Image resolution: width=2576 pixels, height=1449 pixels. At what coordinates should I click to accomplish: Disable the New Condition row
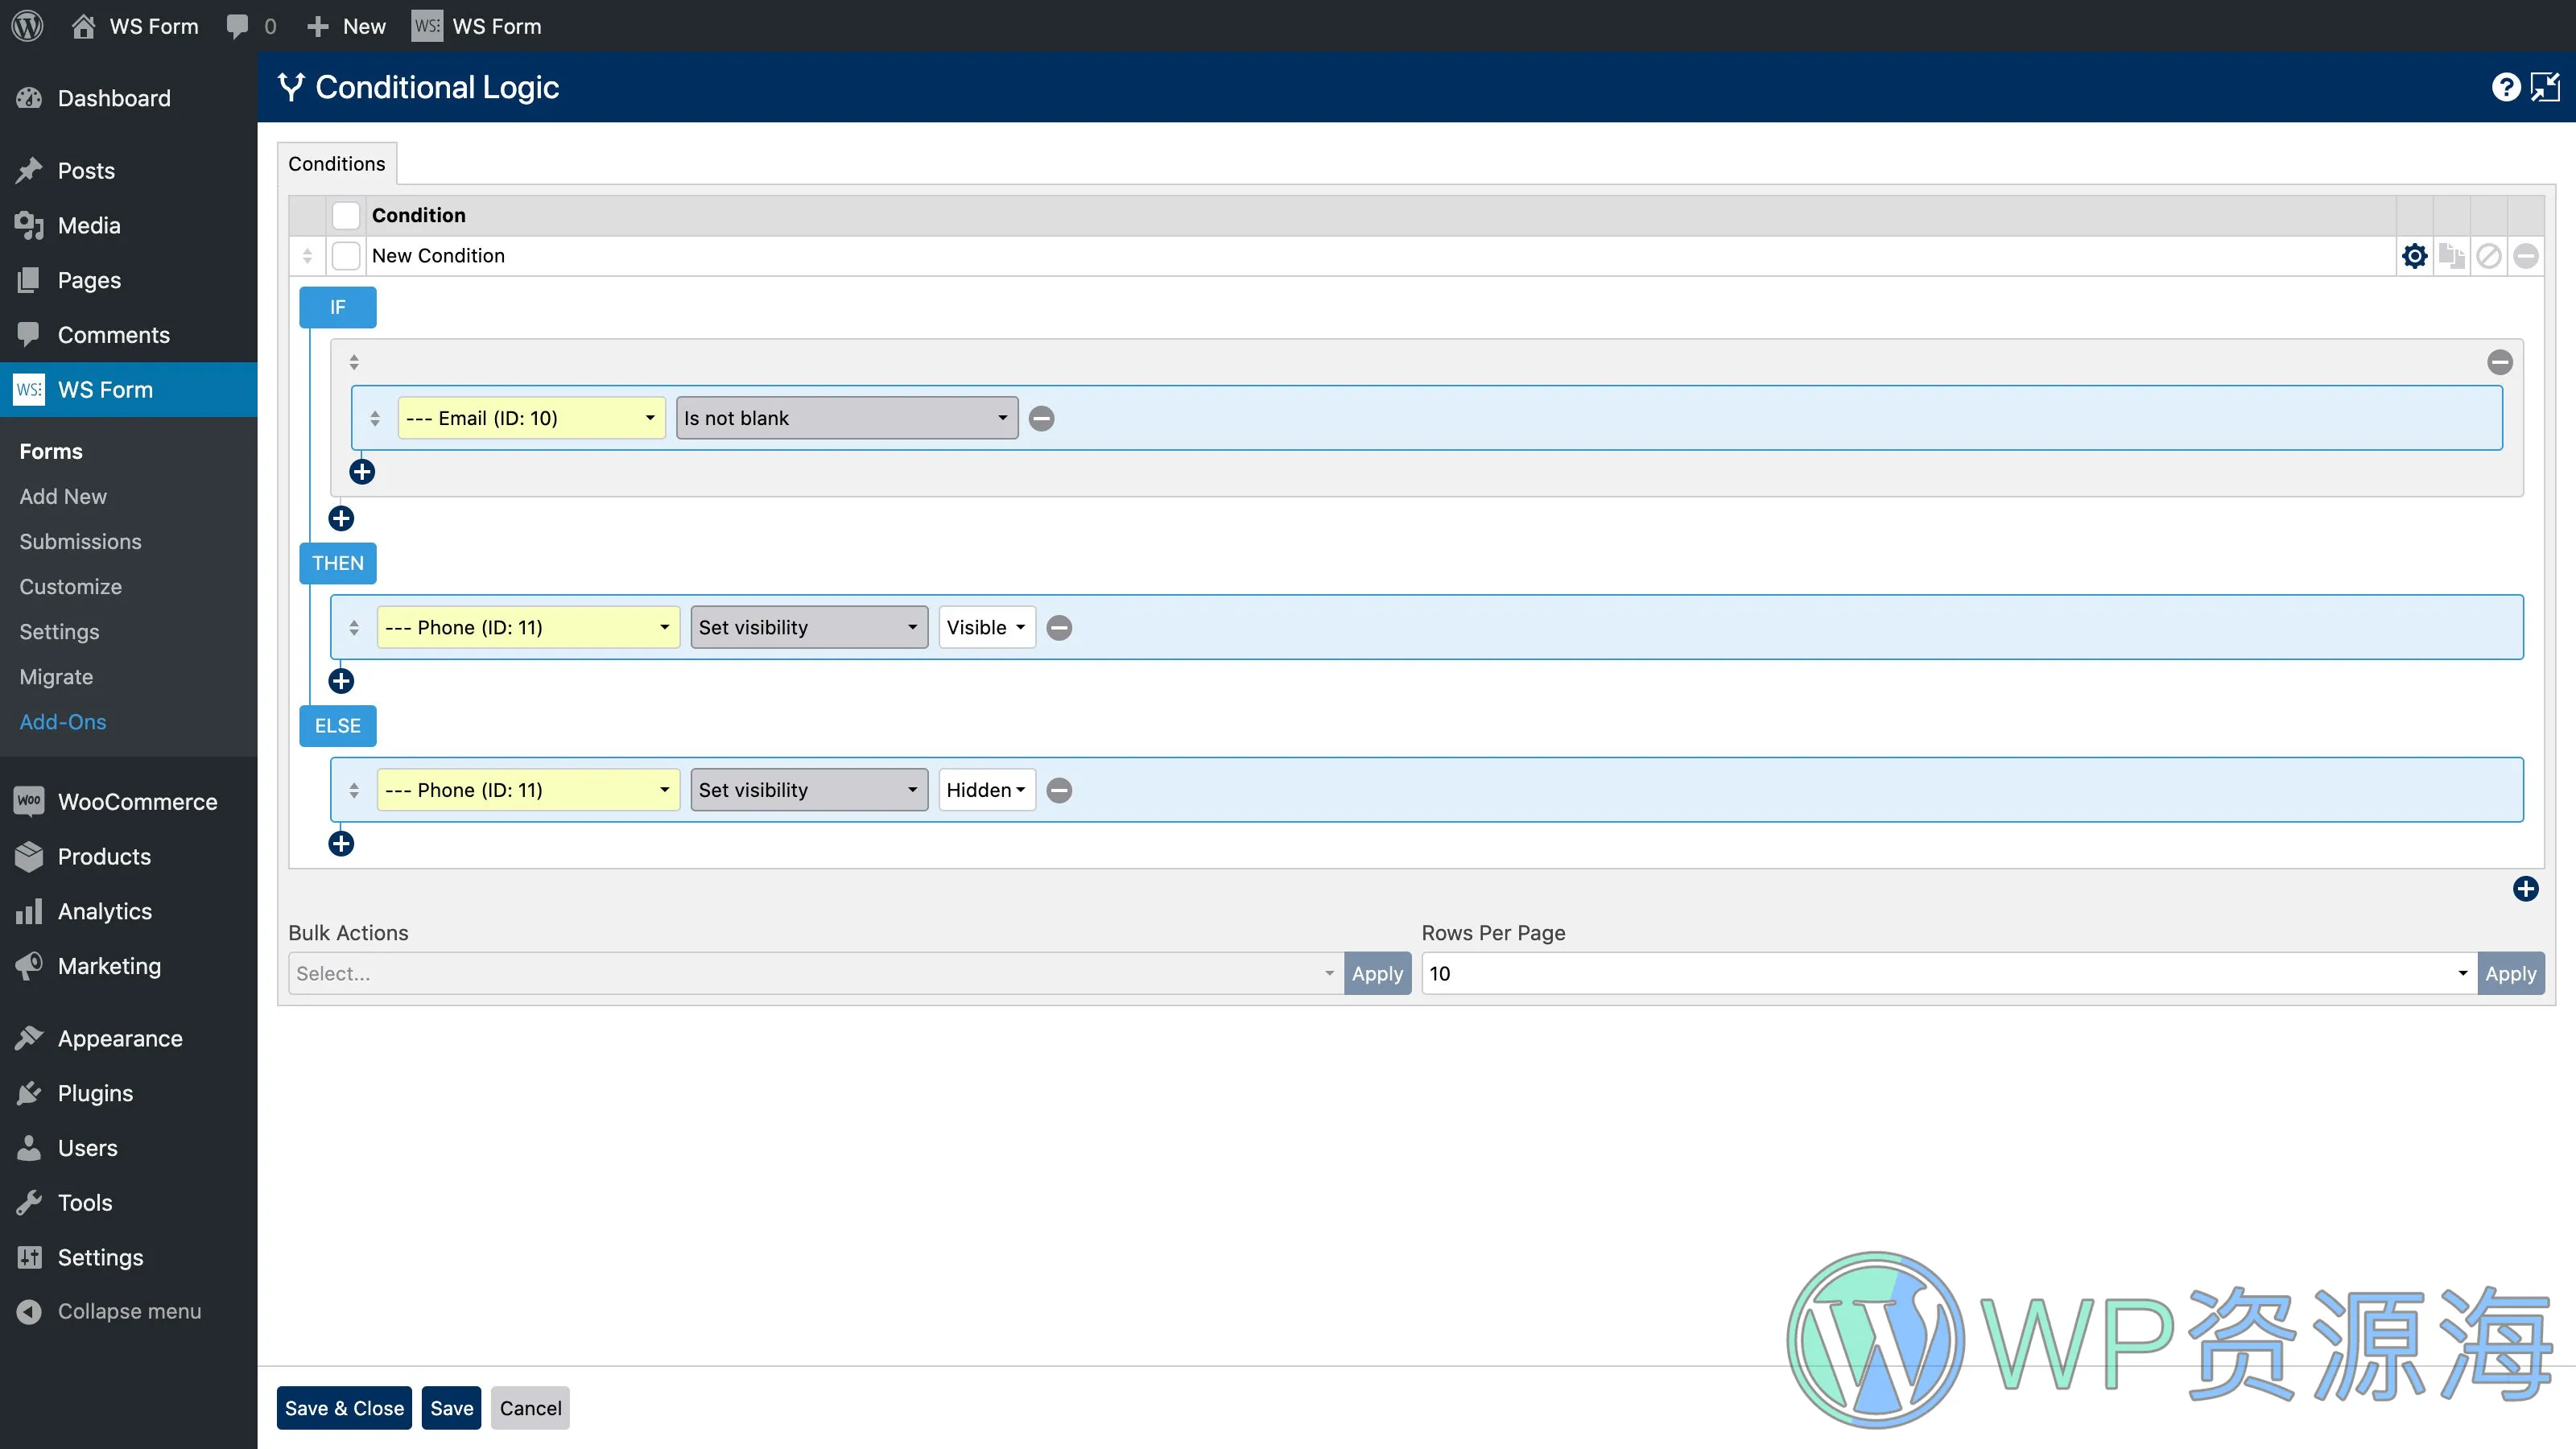[x=2489, y=256]
